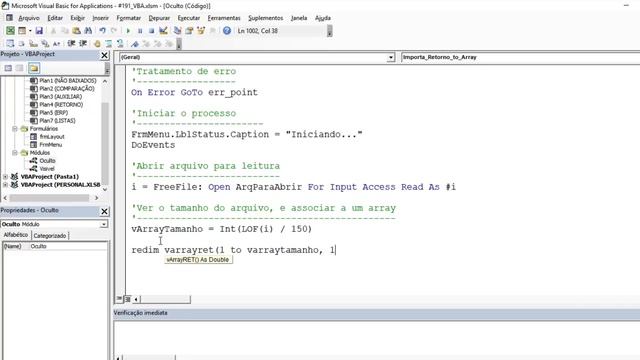This screenshot has width=640, height=360.
Task: Open the Ajuda menu
Action: tap(323, 18)
